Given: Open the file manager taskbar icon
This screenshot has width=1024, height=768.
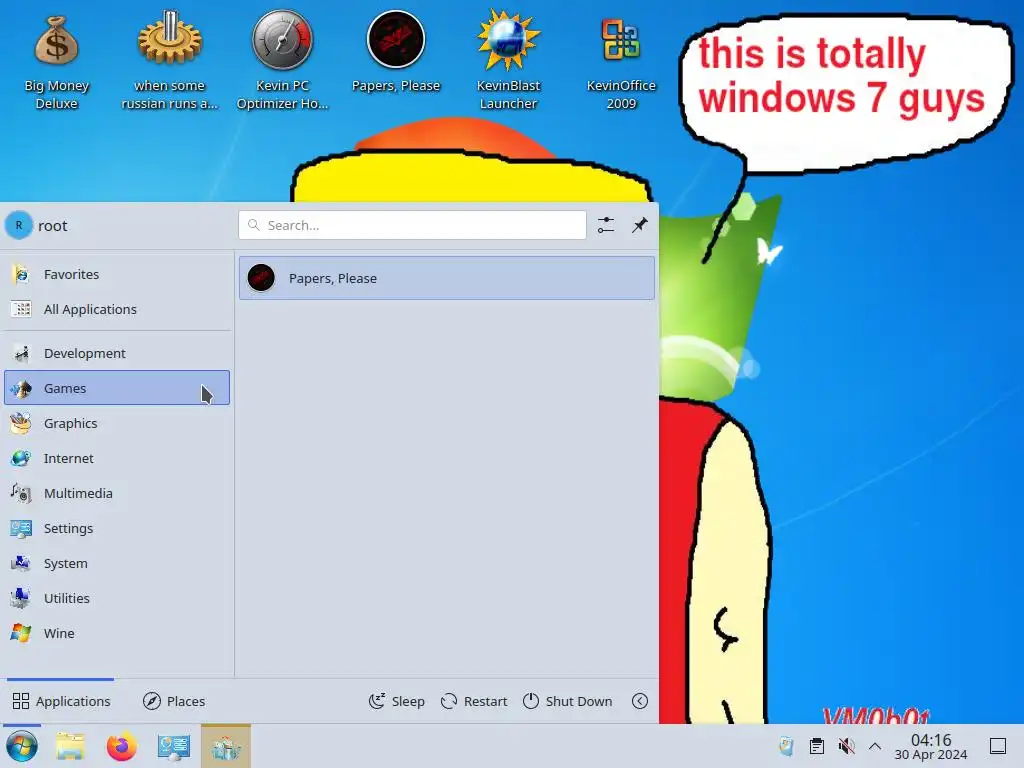Looking at the screenshot, I should click(x=70, y=746).
